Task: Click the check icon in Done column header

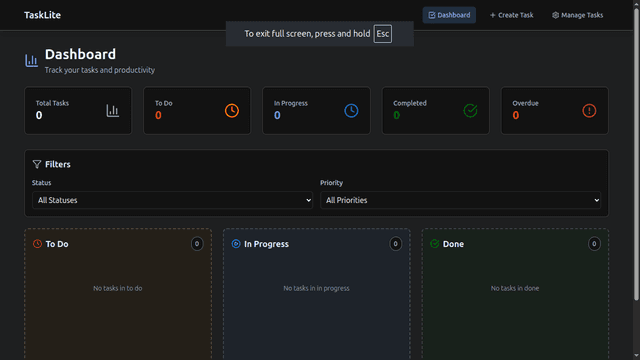Action: click(x=435, y=244)
